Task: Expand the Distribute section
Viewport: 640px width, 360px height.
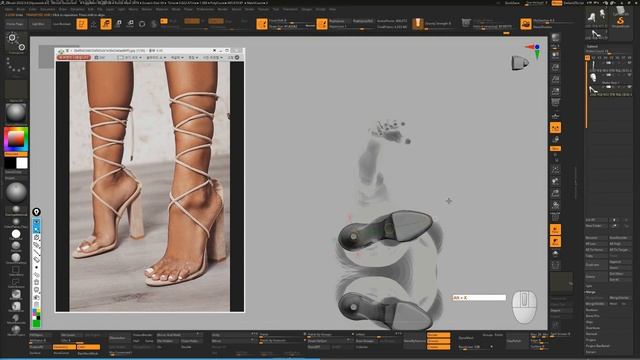Action: point(593,328)
